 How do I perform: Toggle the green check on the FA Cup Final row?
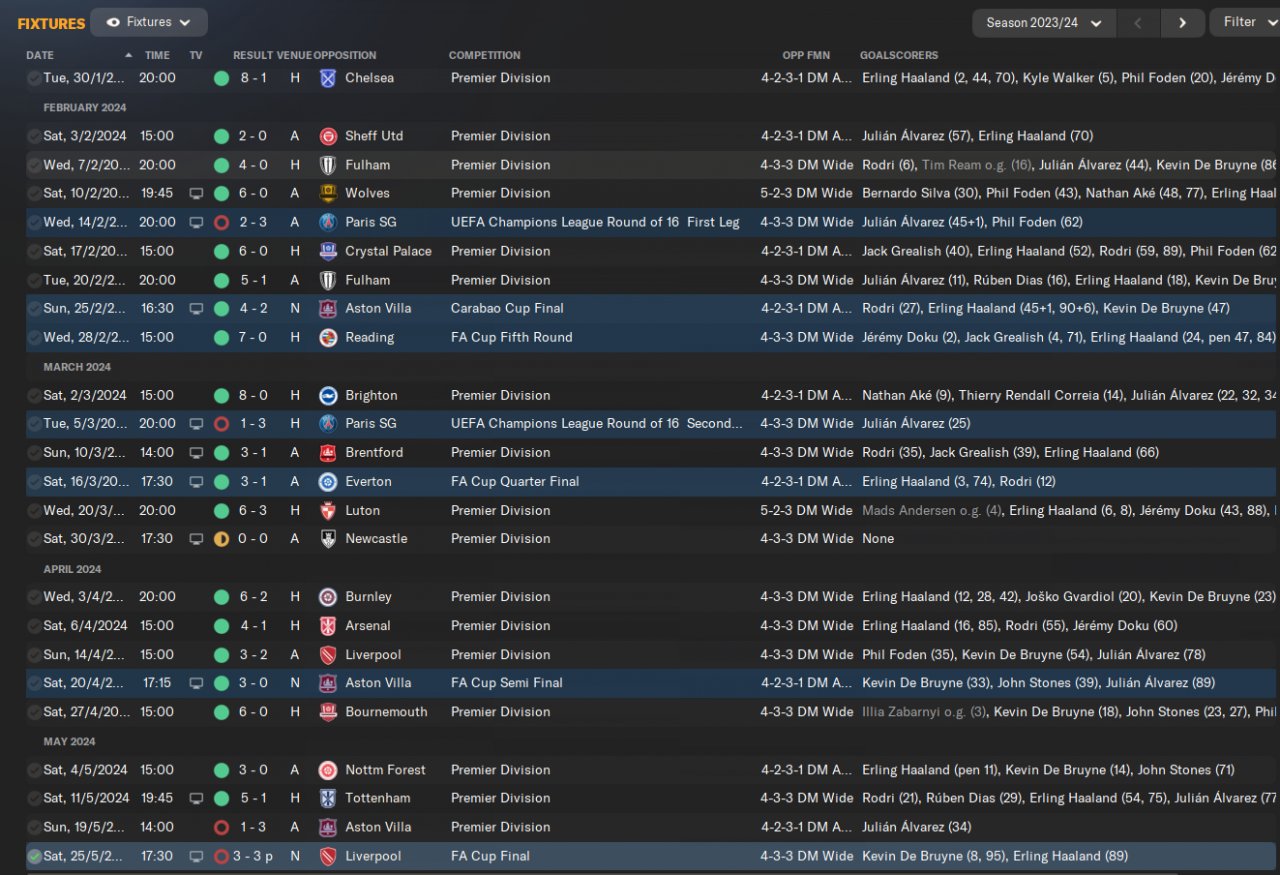click(x=34, y=856)
